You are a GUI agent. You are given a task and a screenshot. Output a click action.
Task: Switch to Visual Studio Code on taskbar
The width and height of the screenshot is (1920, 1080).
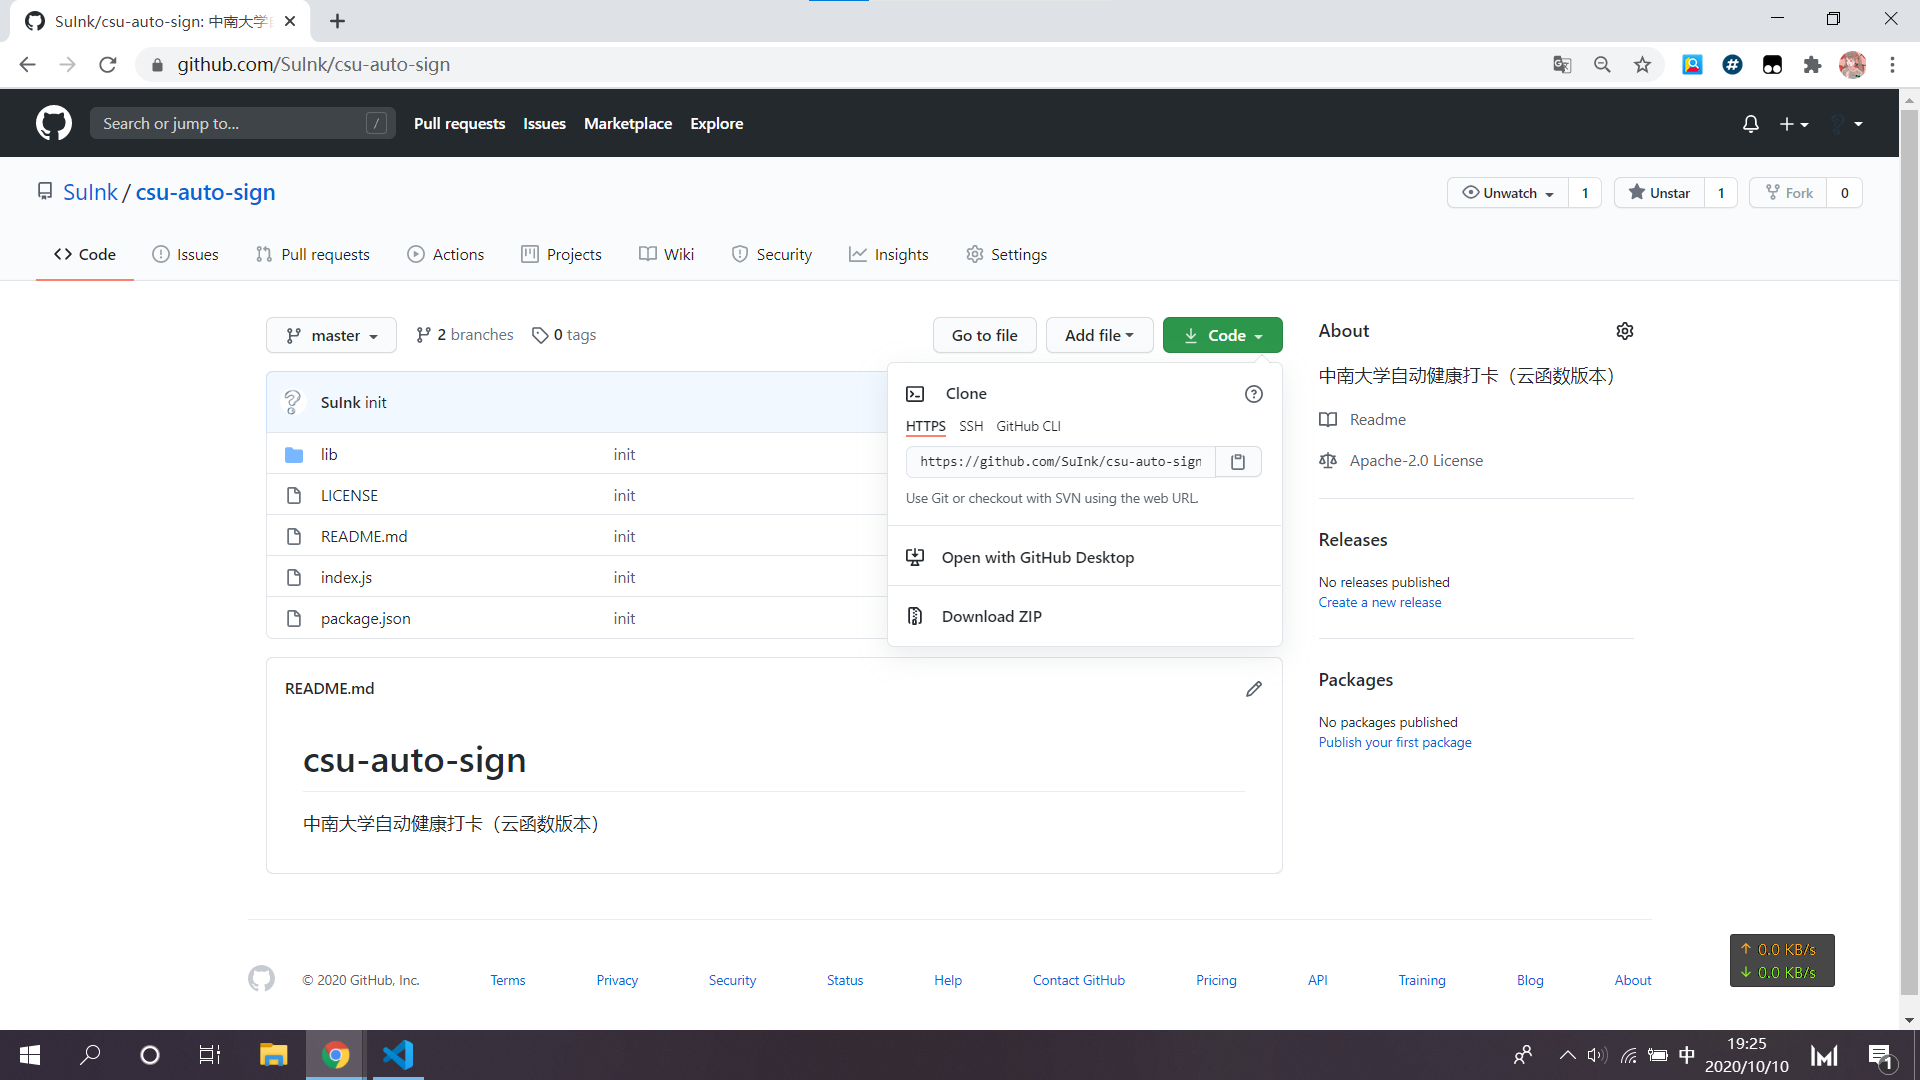398,1055
